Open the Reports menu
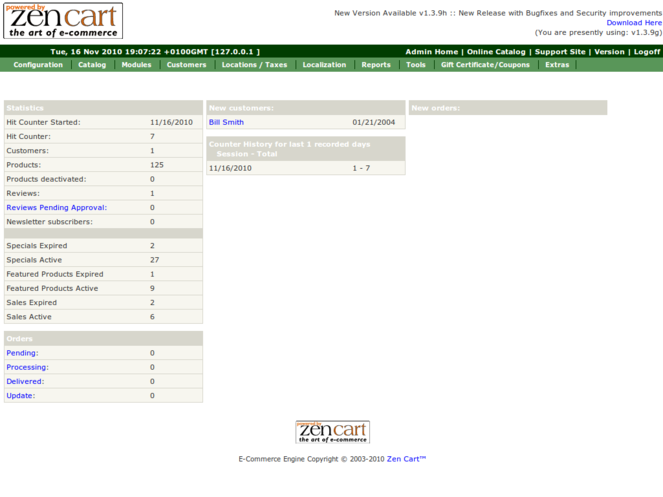This screenshot has width=663, height=497. (x=376, y=65)
